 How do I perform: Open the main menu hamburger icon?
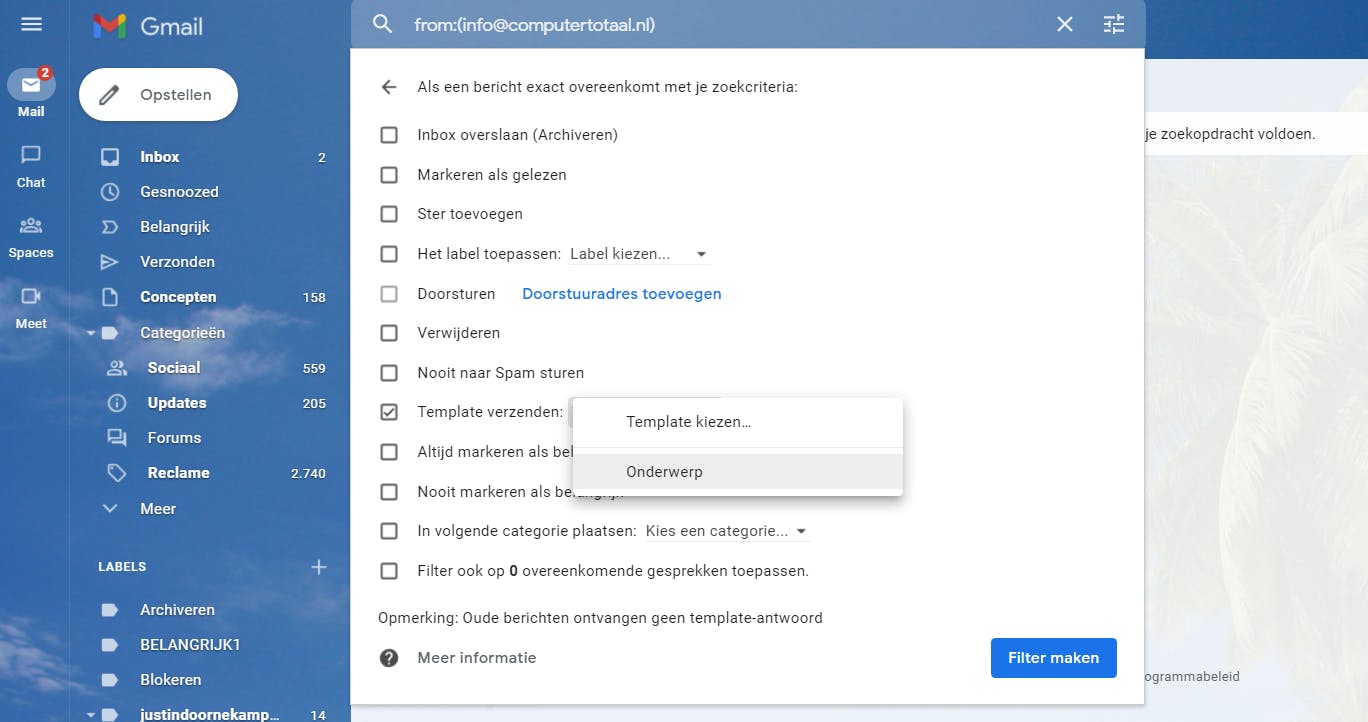click(31, 24)
